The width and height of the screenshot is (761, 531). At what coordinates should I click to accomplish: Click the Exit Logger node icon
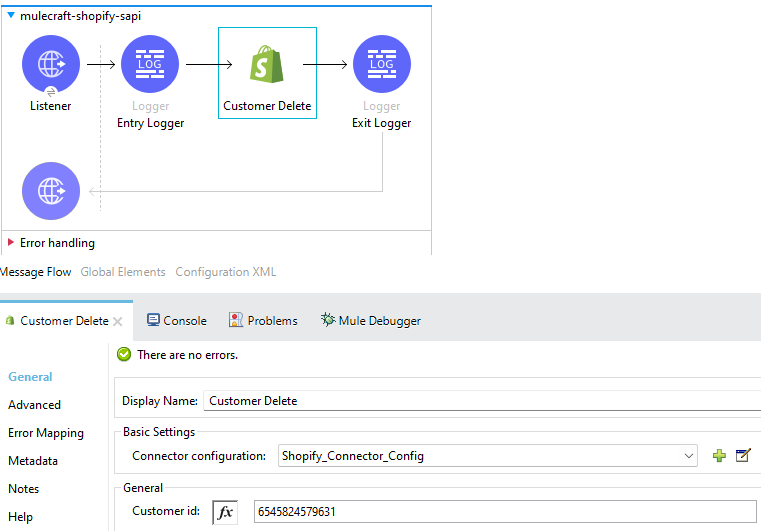[381, 64]
